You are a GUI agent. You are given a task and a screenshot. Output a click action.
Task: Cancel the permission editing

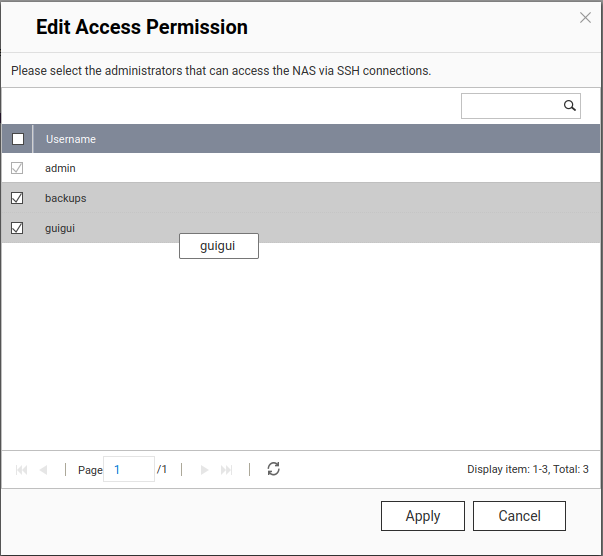(519, 516)
